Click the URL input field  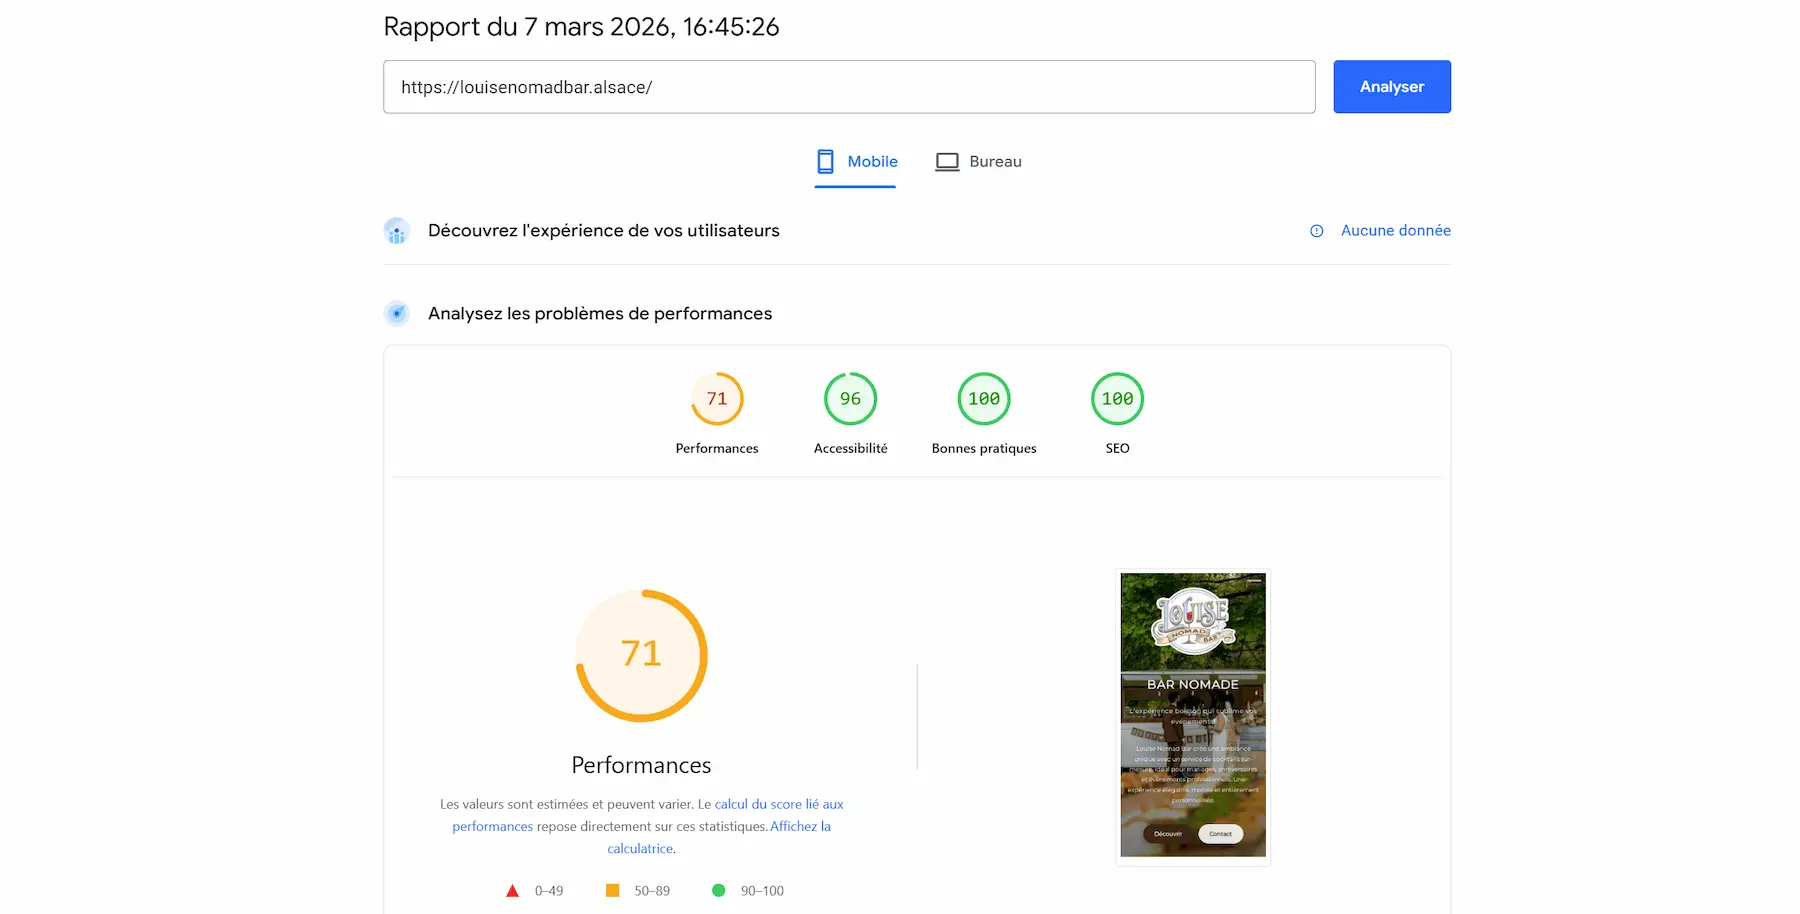(849, 87)
